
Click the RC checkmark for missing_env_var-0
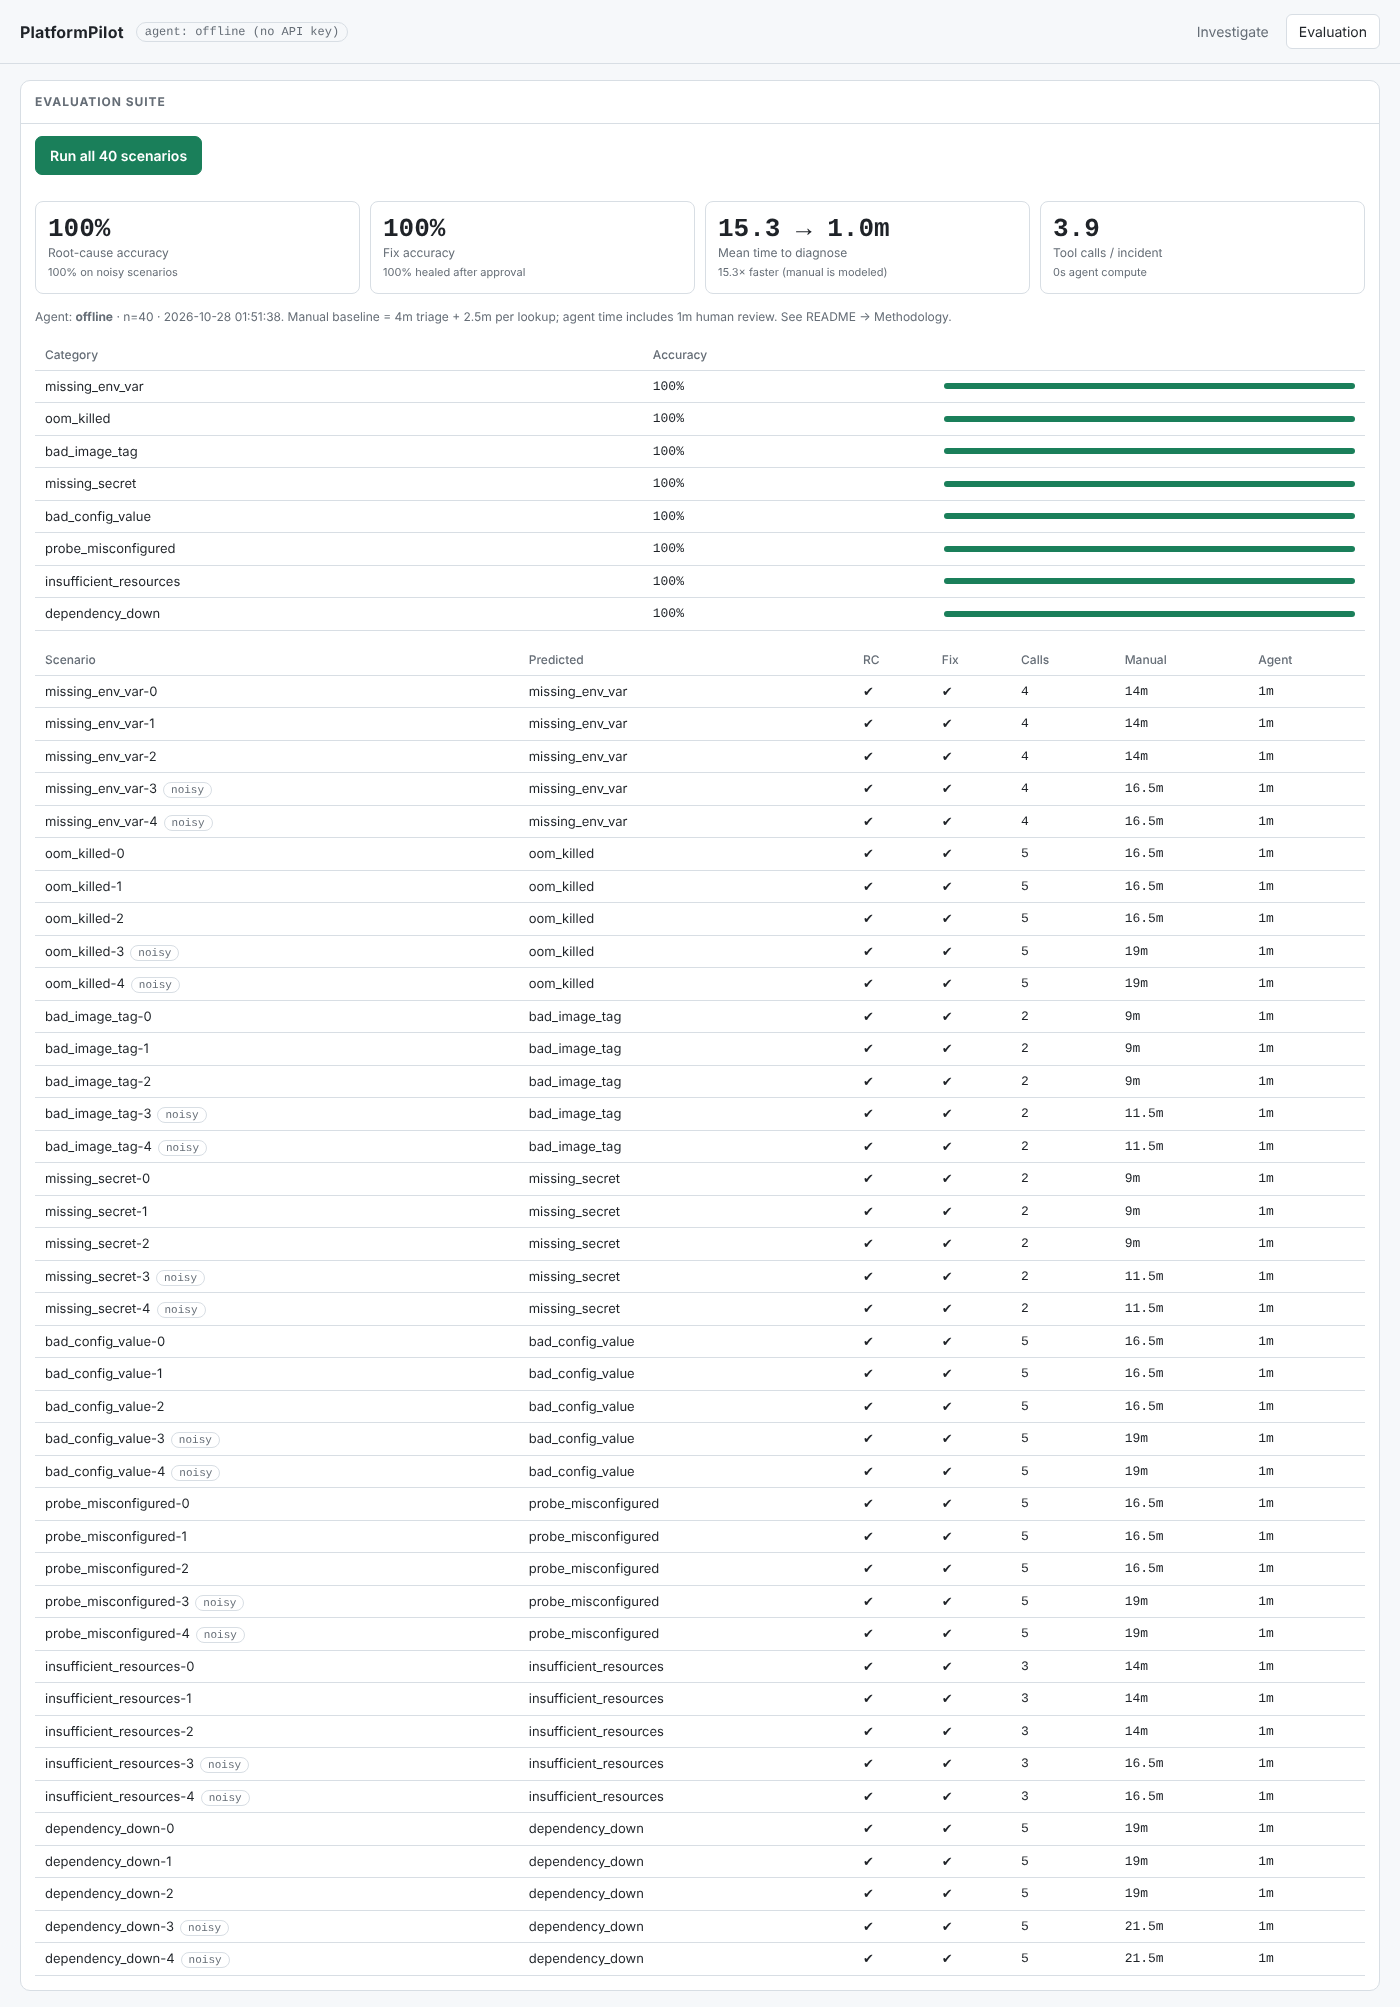tap(868, 691)
